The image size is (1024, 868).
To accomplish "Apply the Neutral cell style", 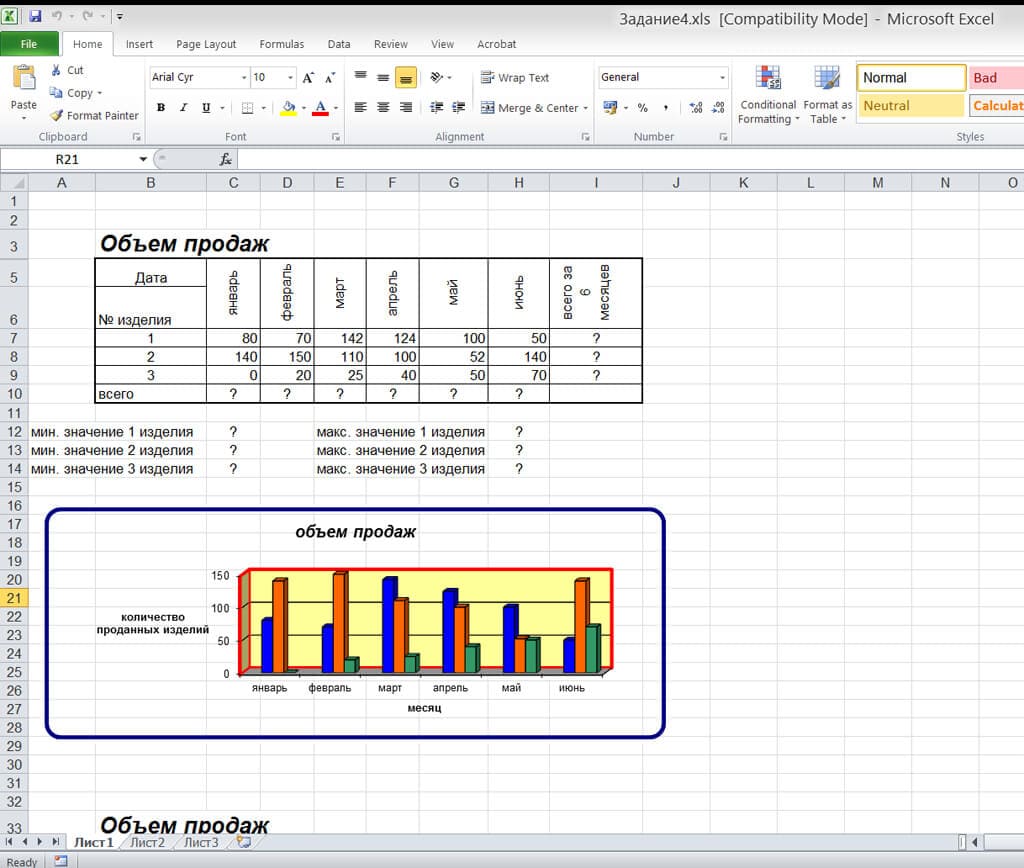I will click(x=910, y=106).
